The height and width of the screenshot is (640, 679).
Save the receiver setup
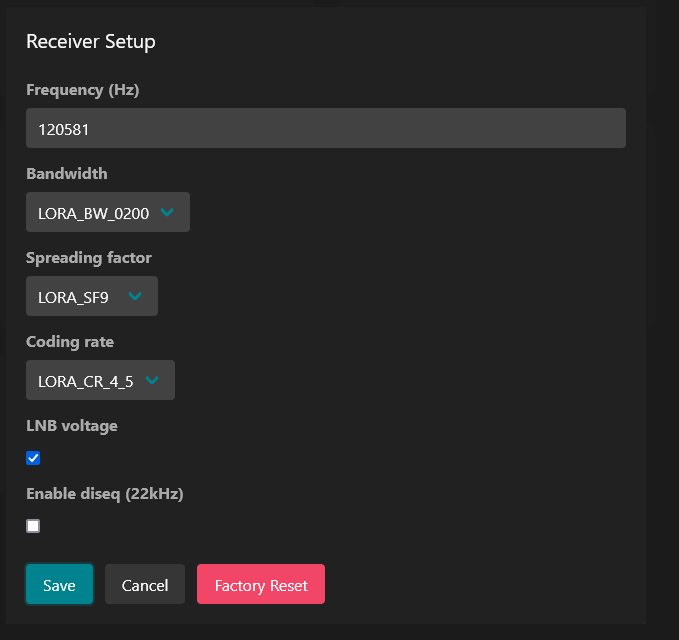[59, 584]
